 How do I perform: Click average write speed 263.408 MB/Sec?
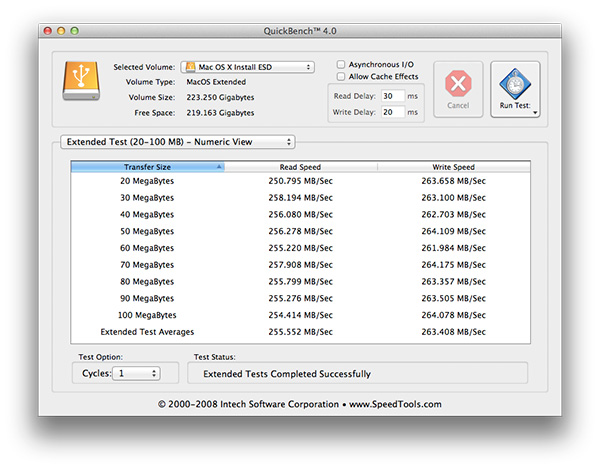pos(453,332)
